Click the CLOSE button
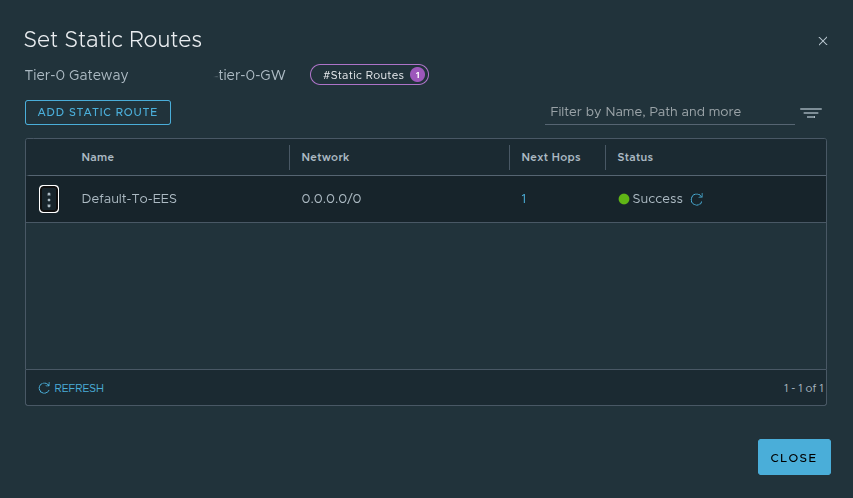Image resolution: width=853 pixels, height=498 pixels. [x=794, y=457]
